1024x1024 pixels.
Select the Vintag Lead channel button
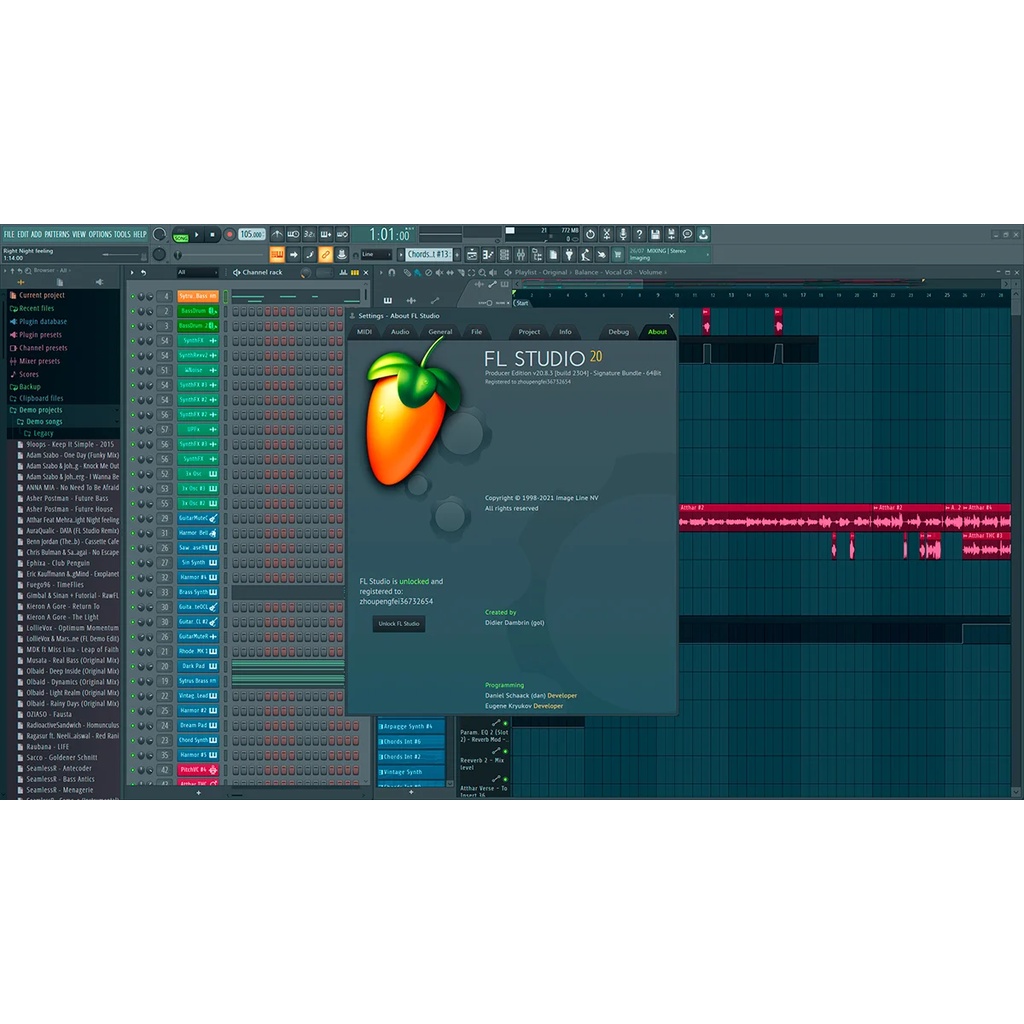pyautogui.click(x=198, y=696)
